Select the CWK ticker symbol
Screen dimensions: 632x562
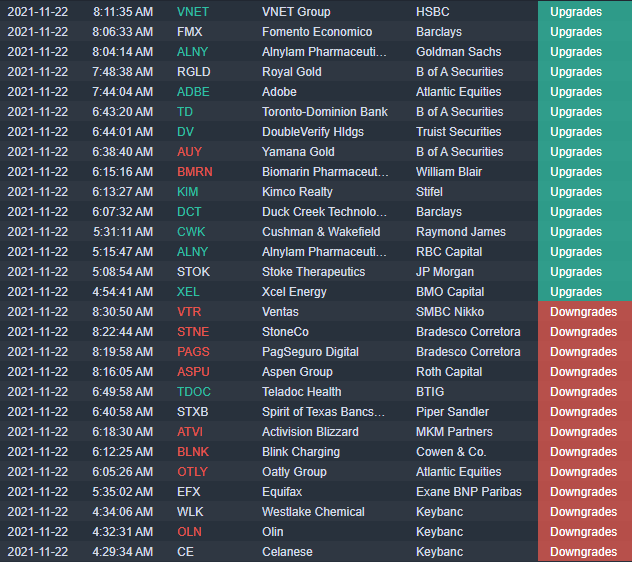(191, 232)
